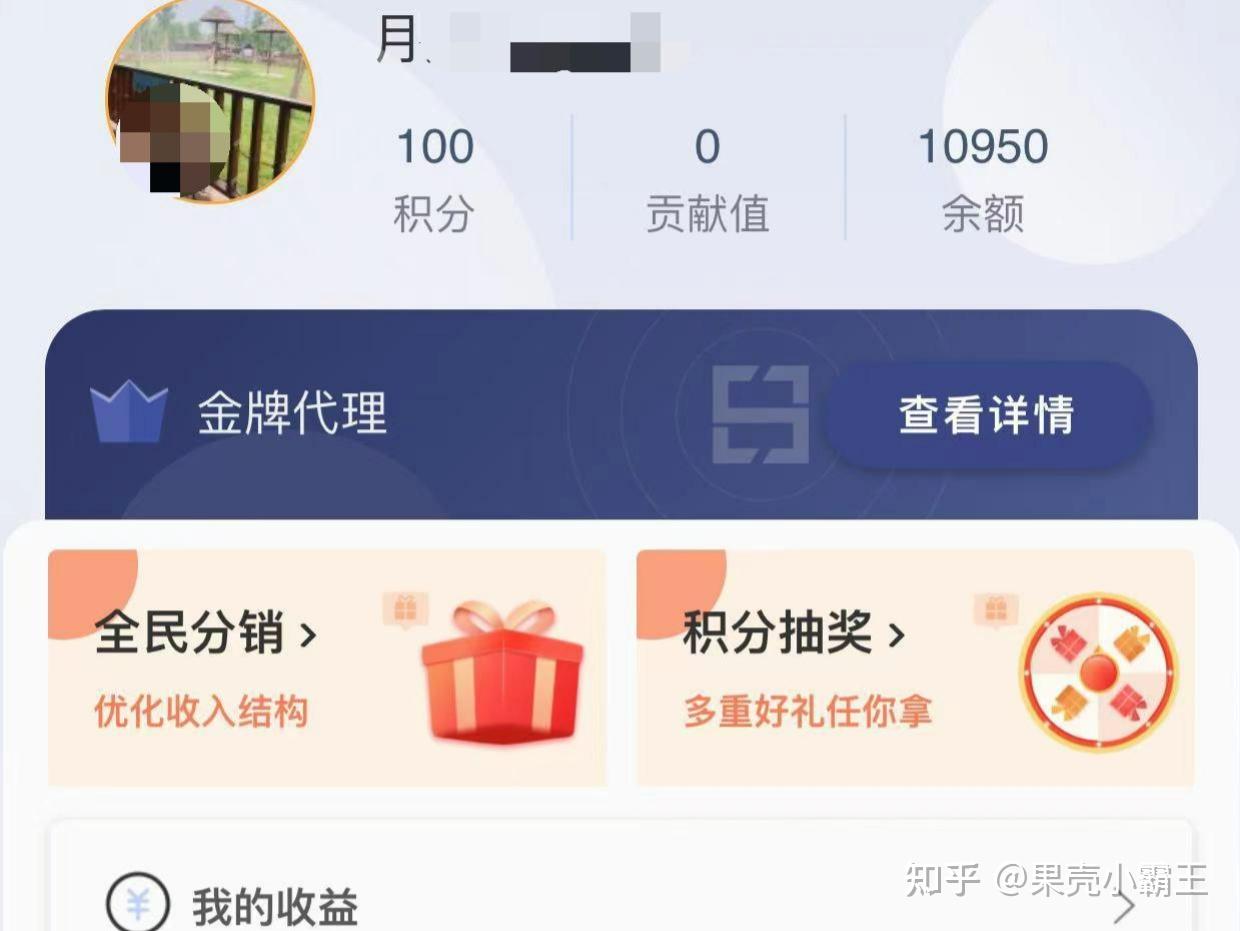Image resolution: width=1240 pixels, height=931 pixels.
Task: Tap the 金牌代理 level label
Action: point(292,412)
